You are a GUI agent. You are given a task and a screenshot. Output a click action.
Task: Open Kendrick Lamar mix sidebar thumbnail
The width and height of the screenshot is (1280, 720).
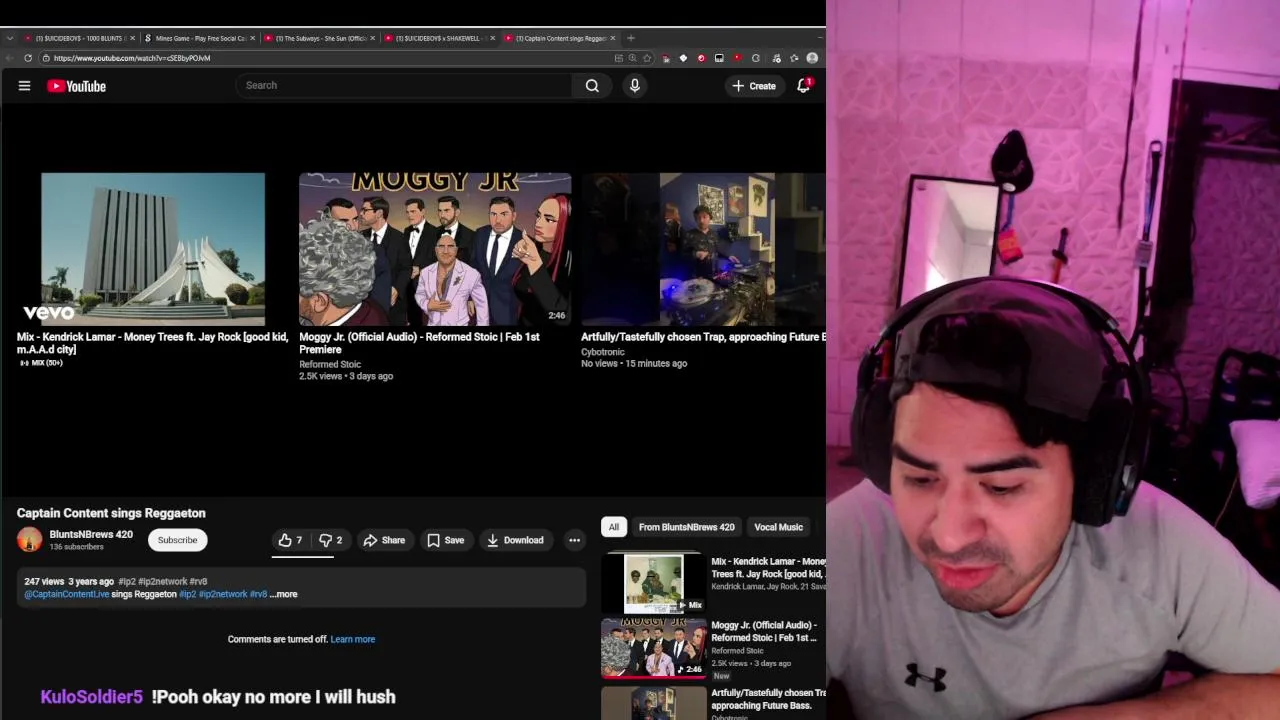pyautogui.click(x=653, y=583)
